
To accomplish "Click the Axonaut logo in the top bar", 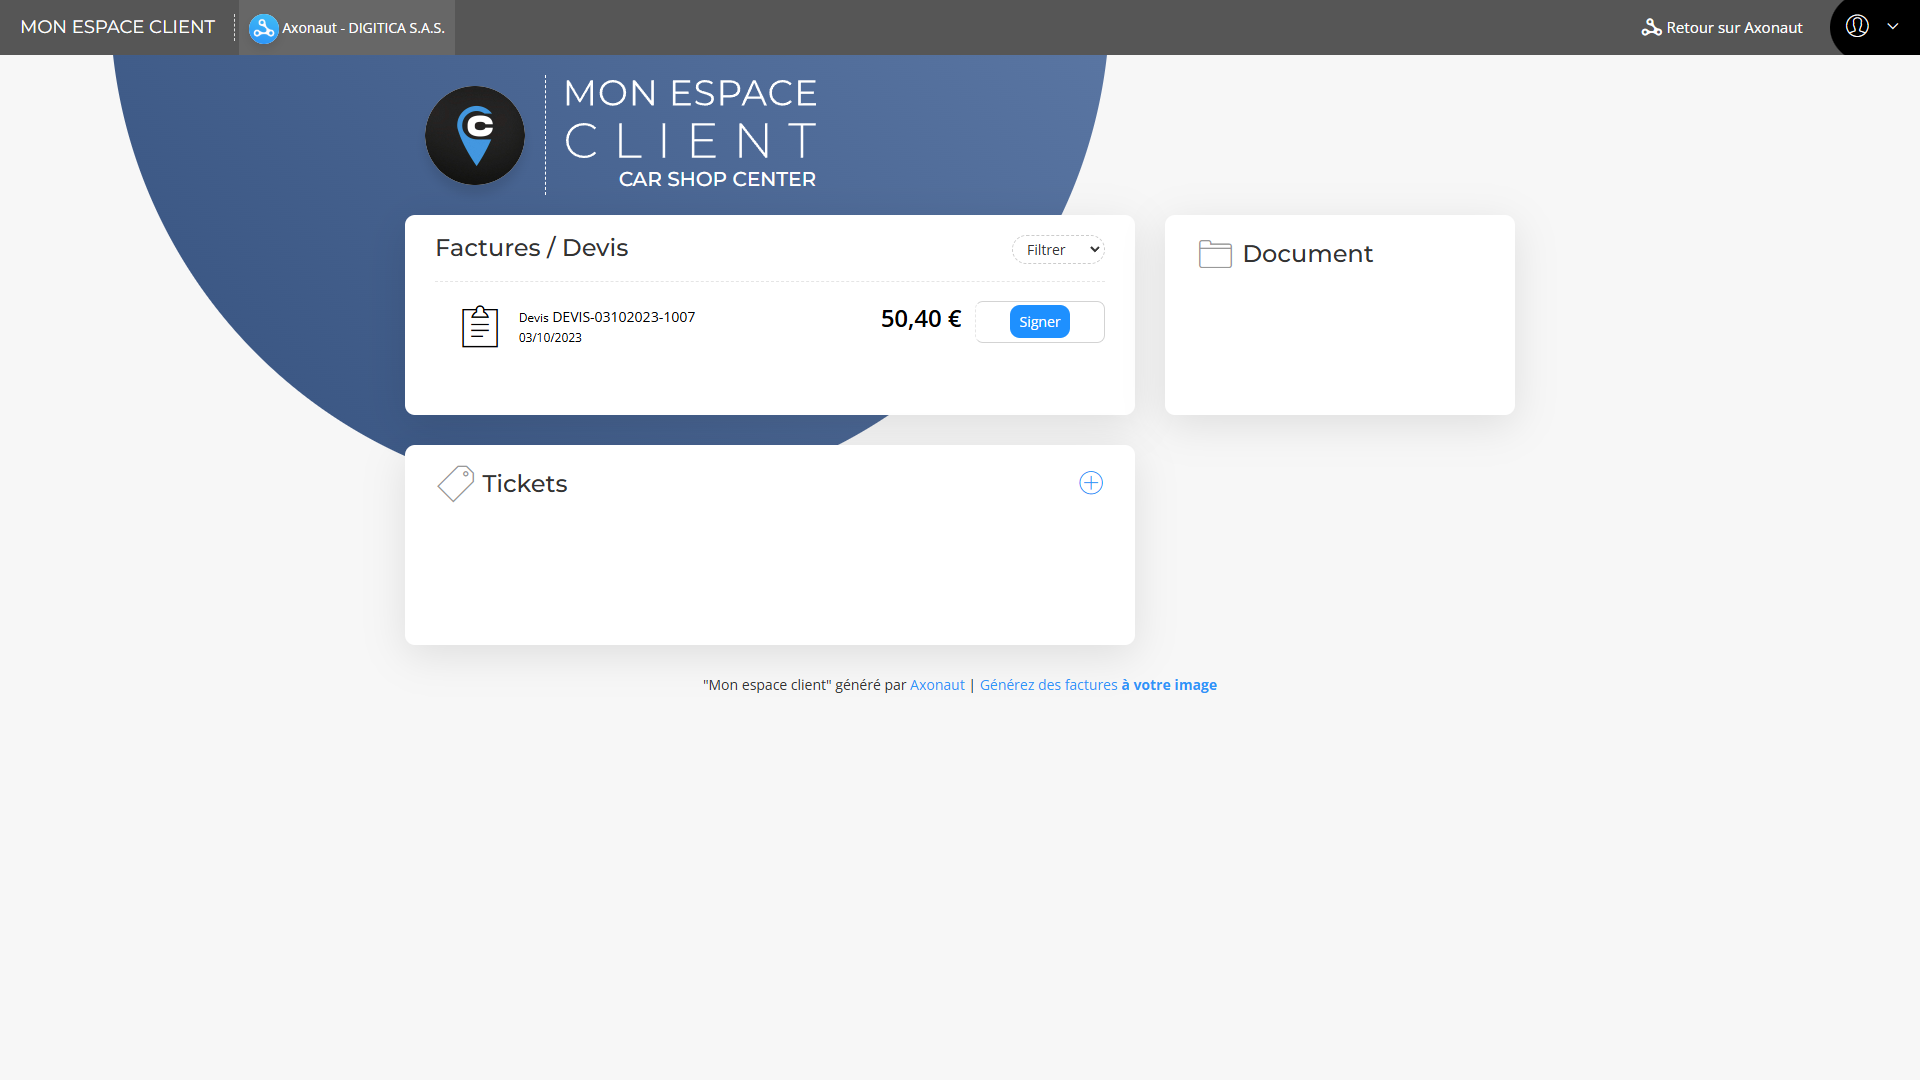I will [263, 28].
